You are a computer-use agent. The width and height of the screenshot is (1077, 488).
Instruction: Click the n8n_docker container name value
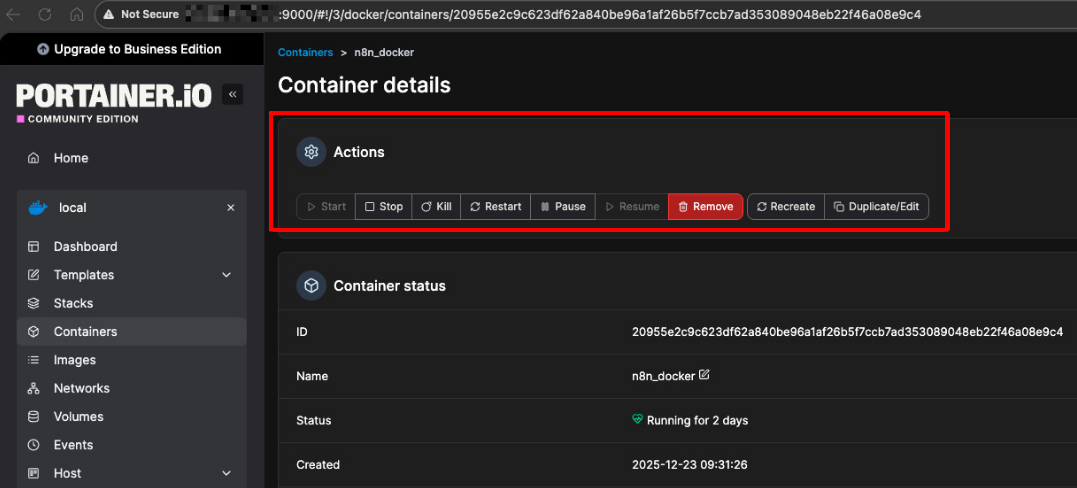[664, 376]
